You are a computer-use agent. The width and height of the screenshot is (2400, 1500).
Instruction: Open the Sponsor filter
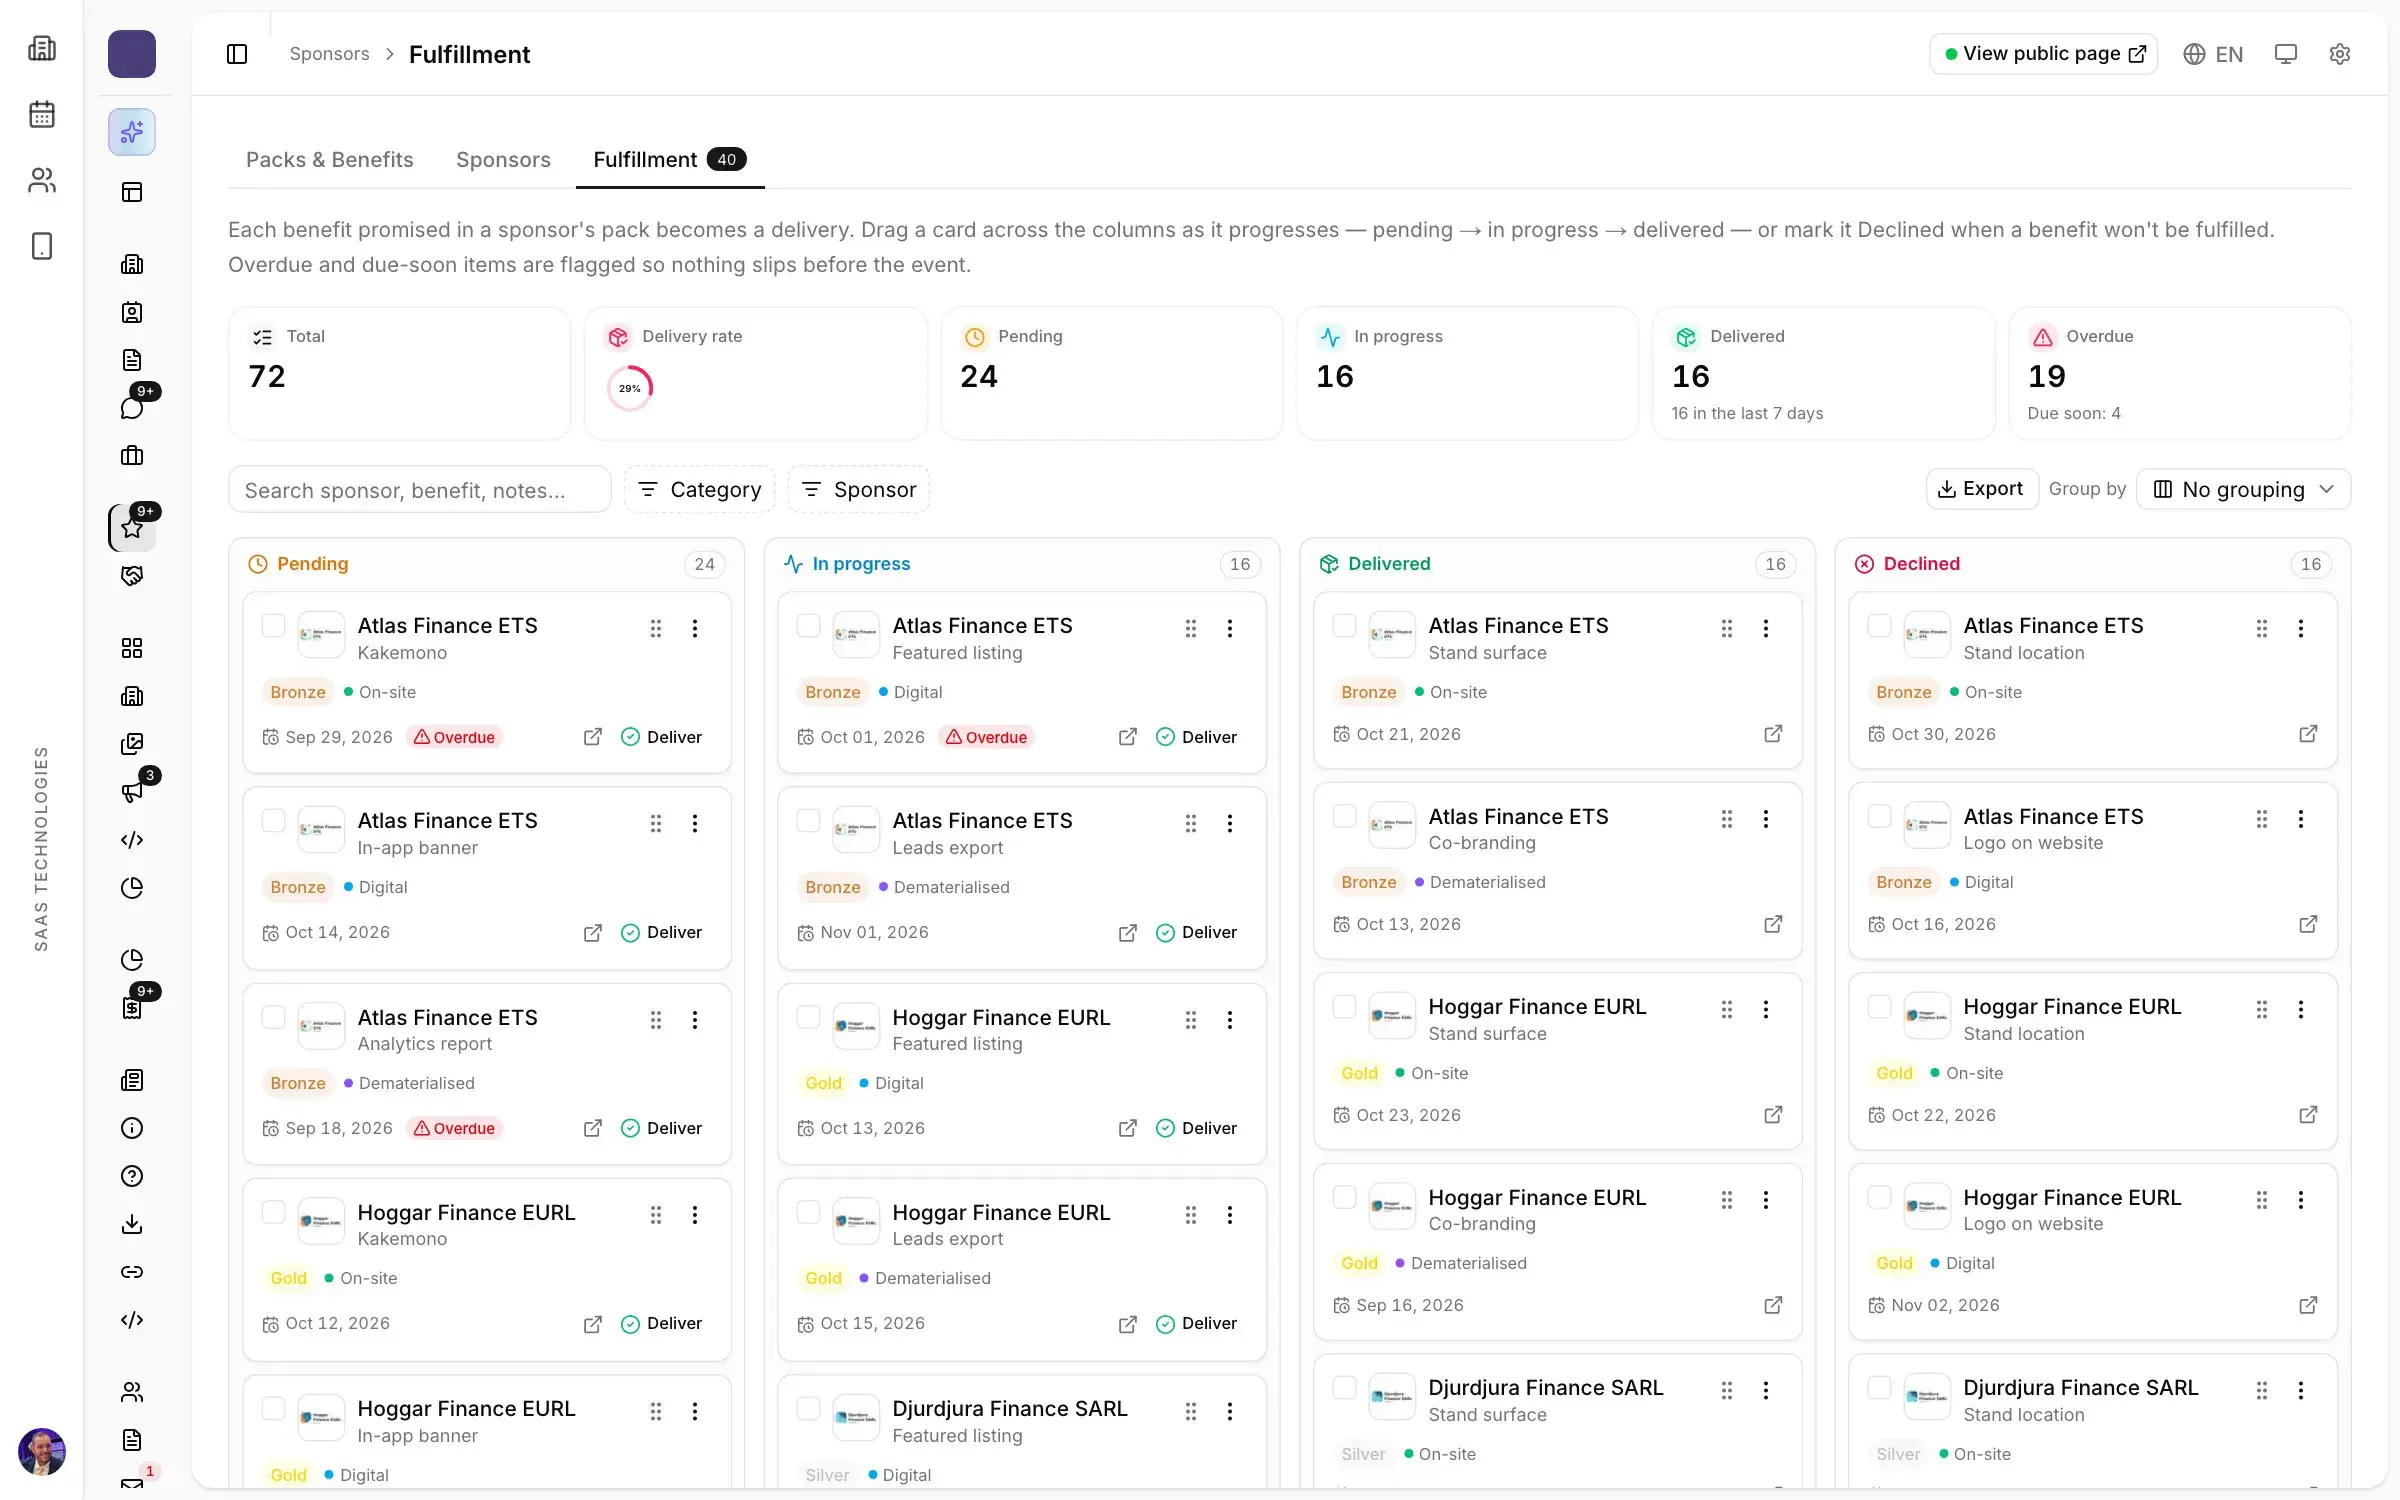pyautogui.click(x=859, y=489)
